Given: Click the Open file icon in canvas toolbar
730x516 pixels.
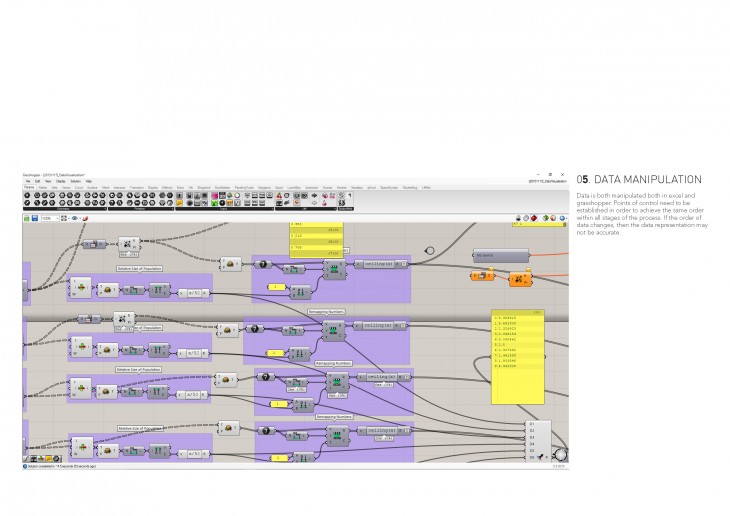Looking at the screenshot, I should coord(27,217).
